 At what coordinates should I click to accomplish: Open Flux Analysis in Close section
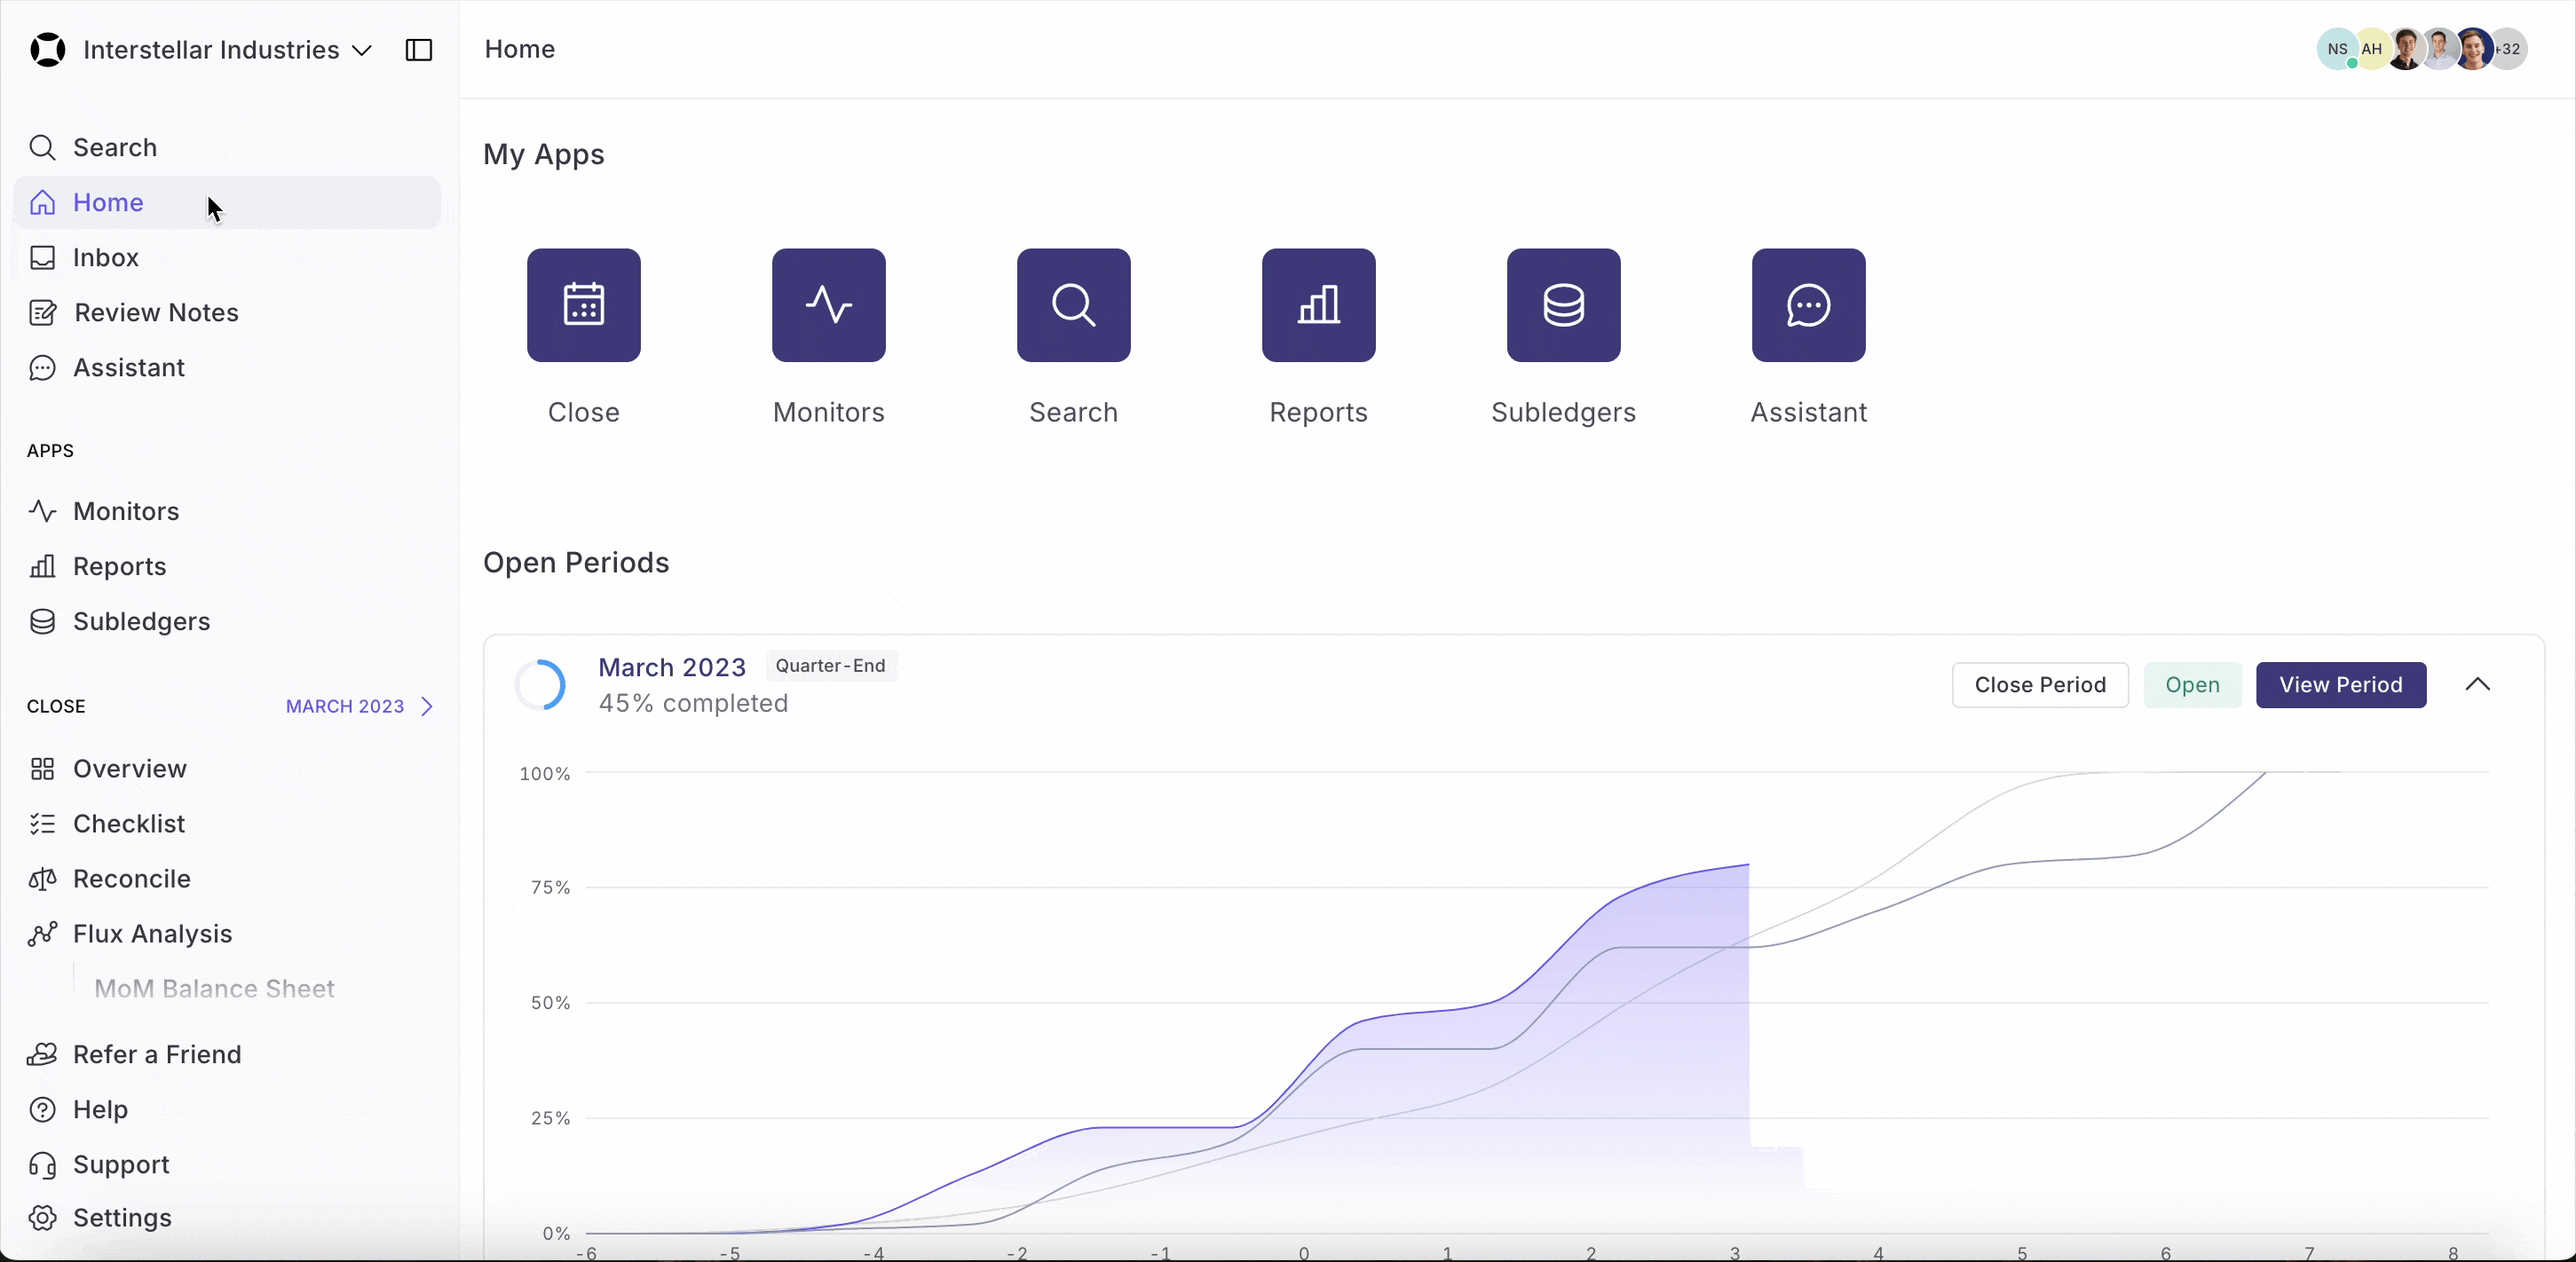click(152, 934)
